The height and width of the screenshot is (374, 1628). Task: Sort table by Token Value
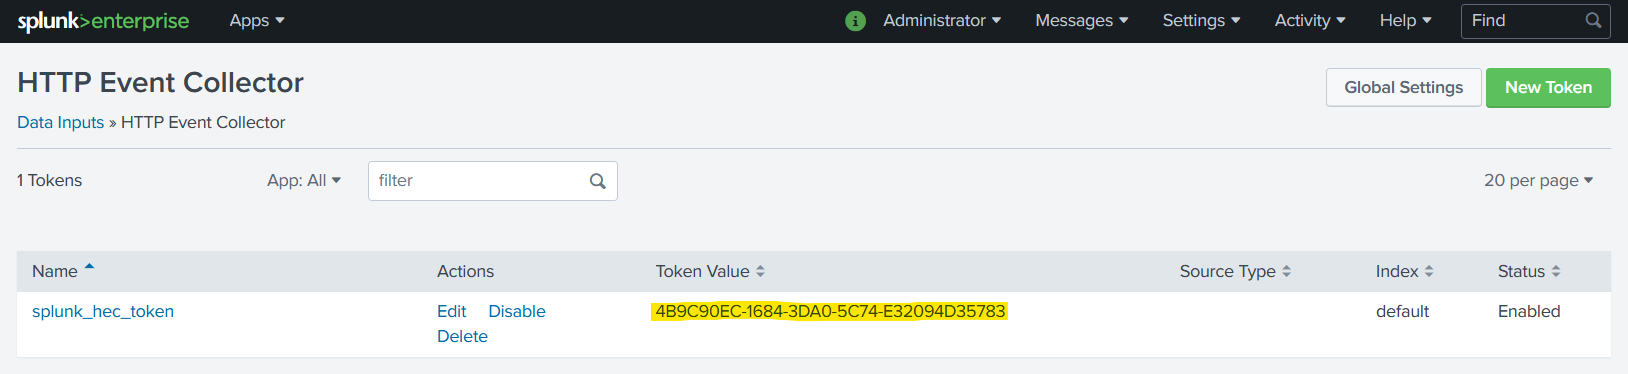(710, 271)
